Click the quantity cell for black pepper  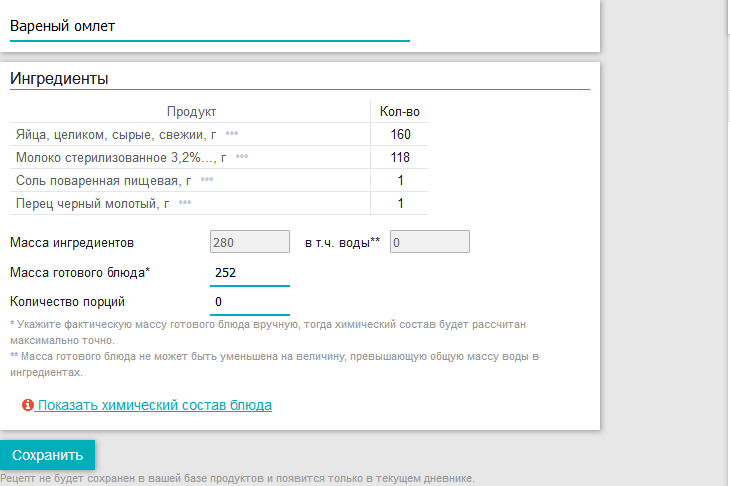point(400,204)
